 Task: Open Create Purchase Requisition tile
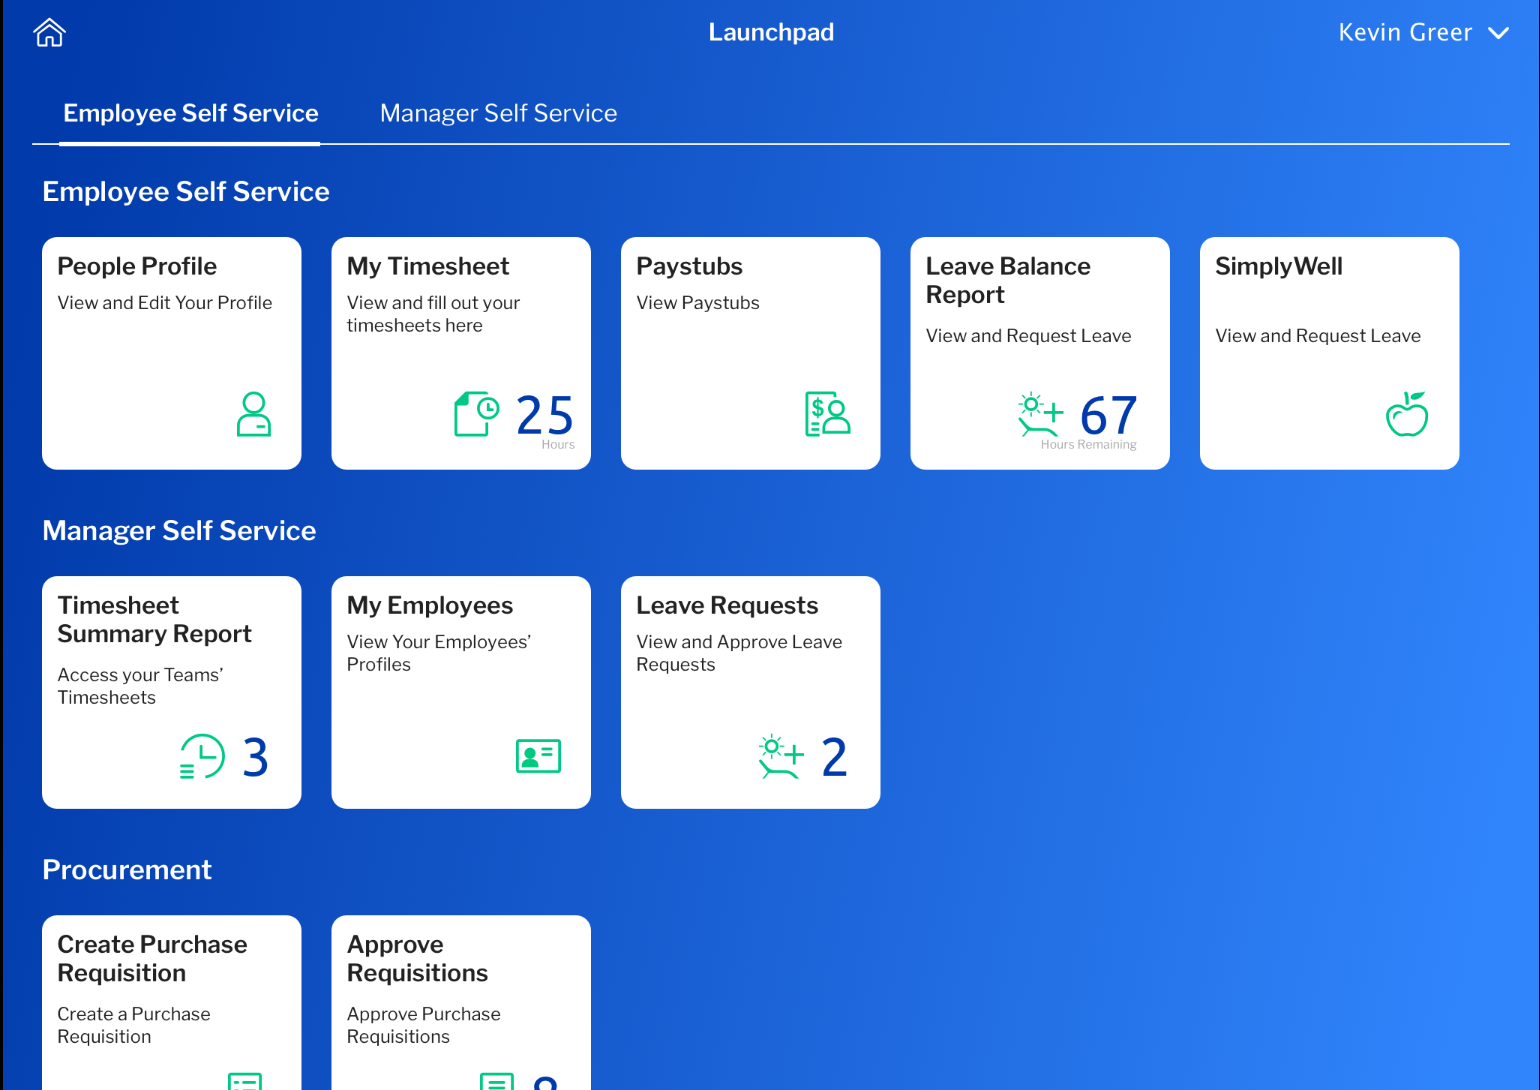click(172, 1002)
